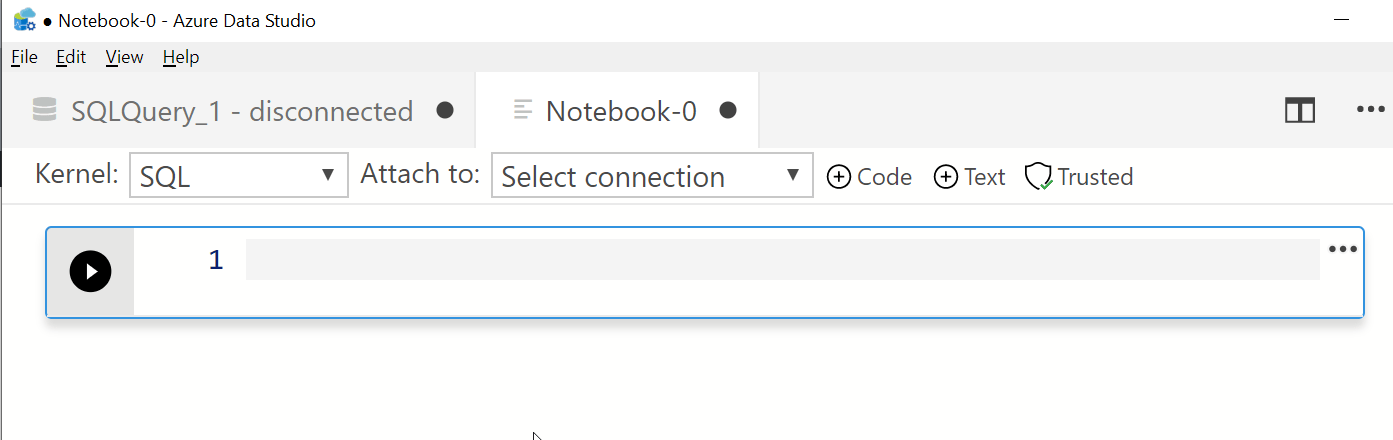Add a new Text cell

coord(969,177)
